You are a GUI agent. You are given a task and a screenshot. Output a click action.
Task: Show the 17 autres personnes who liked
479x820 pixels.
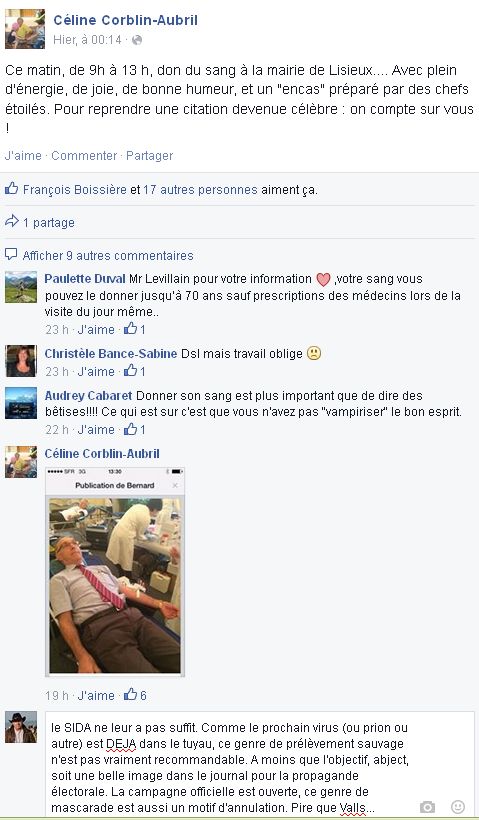[200, 190]
